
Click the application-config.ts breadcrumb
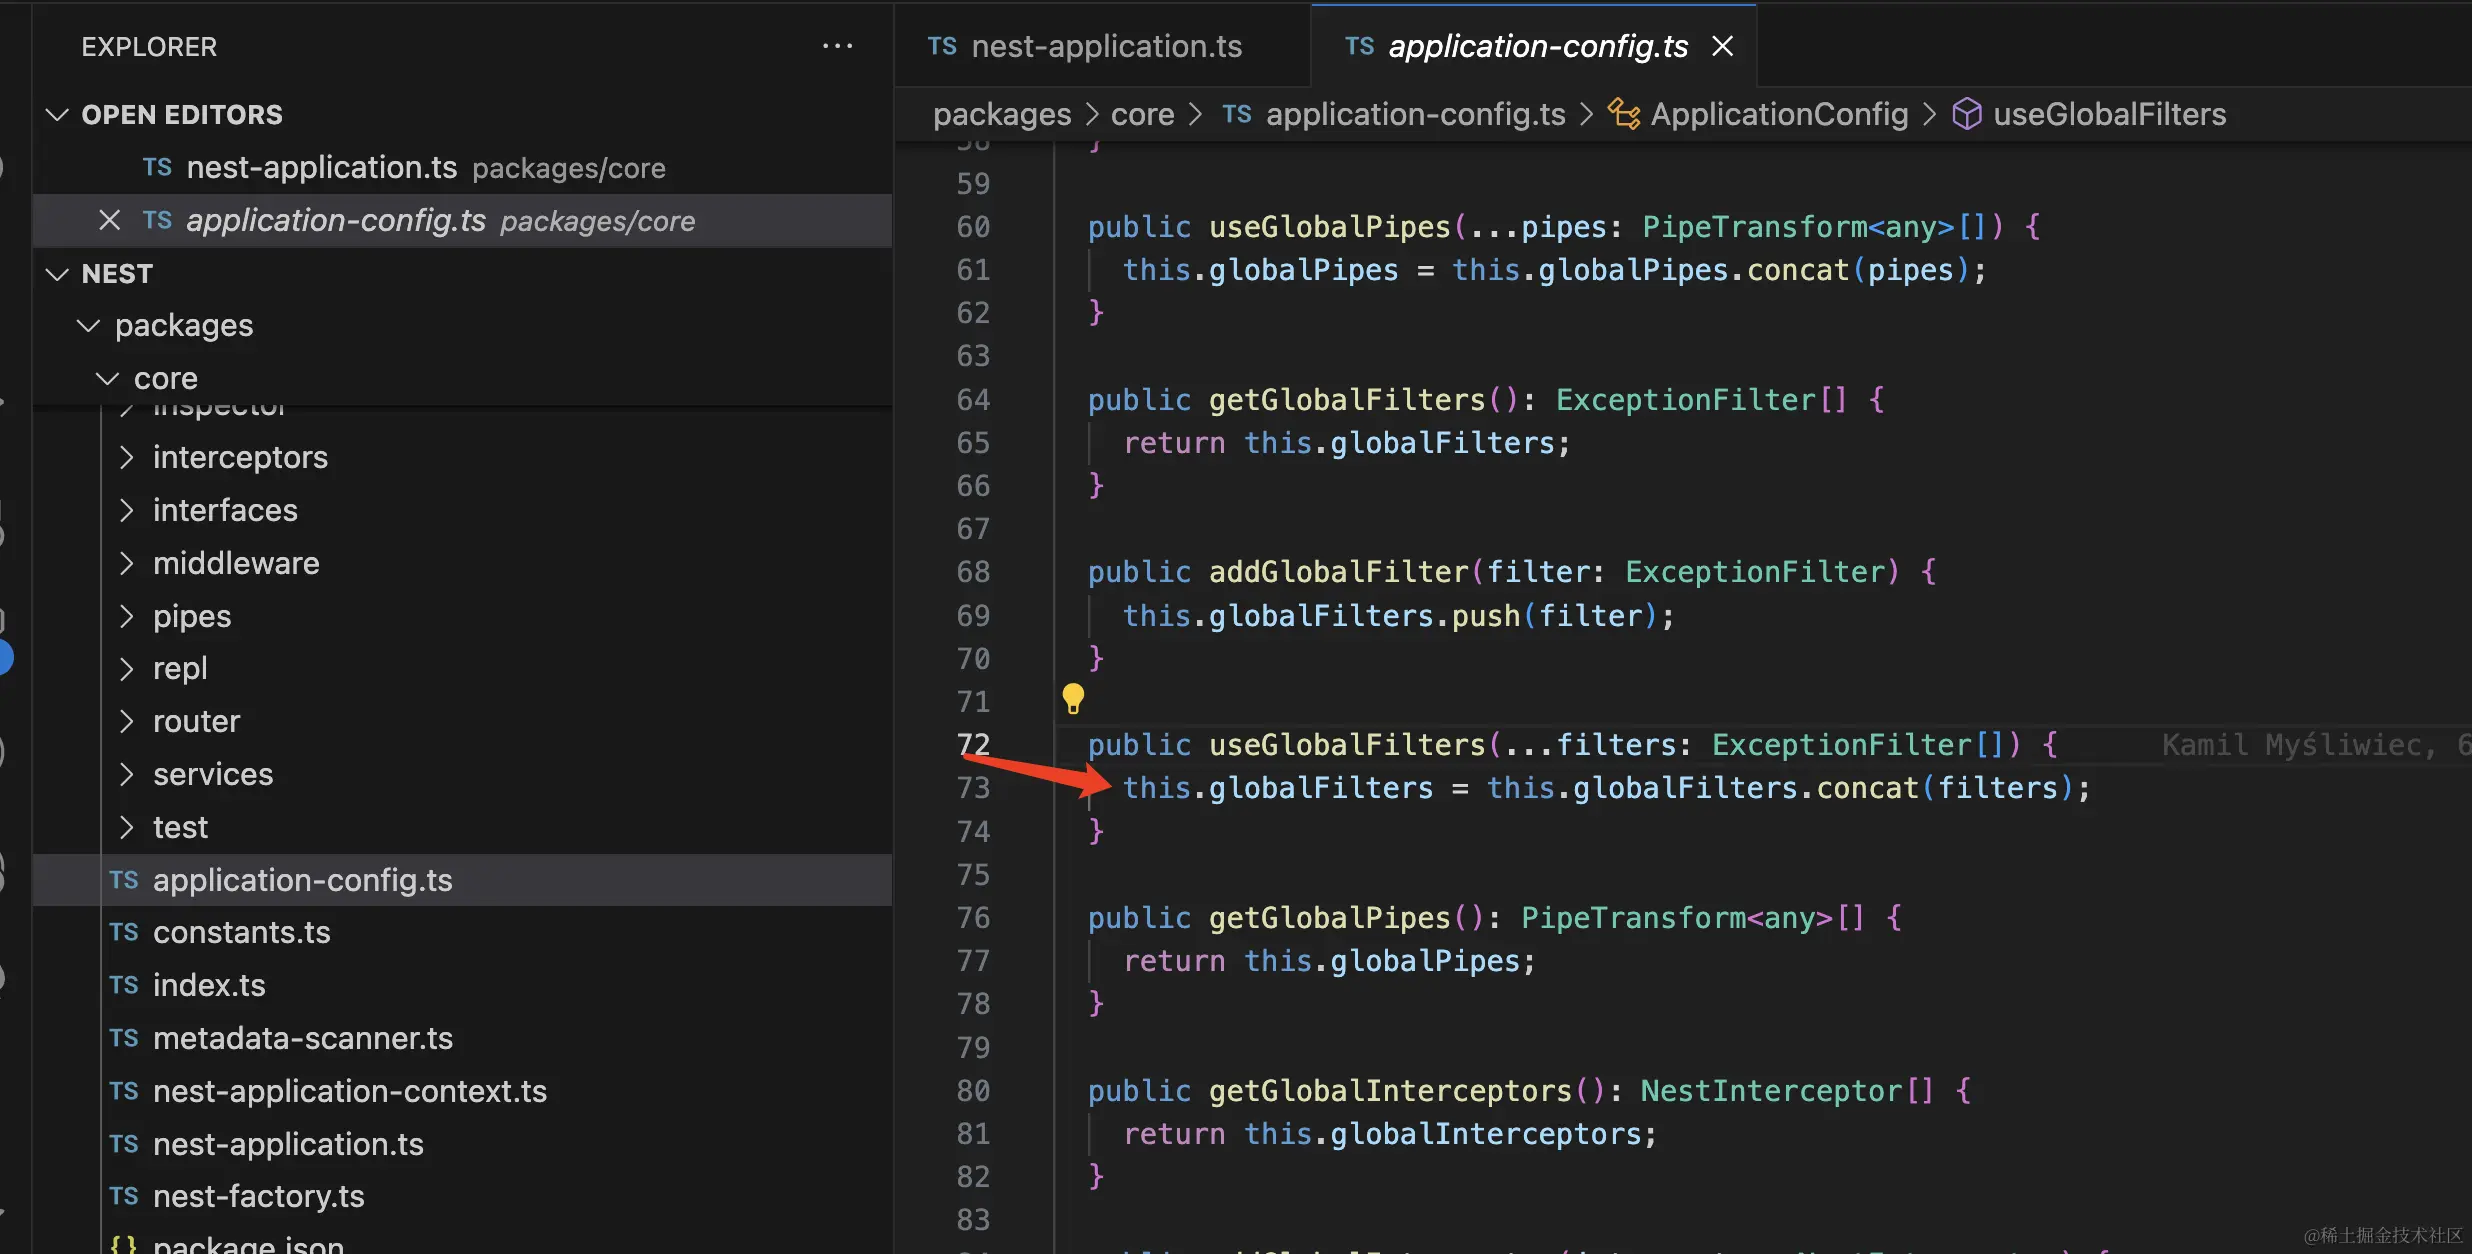1415,115
